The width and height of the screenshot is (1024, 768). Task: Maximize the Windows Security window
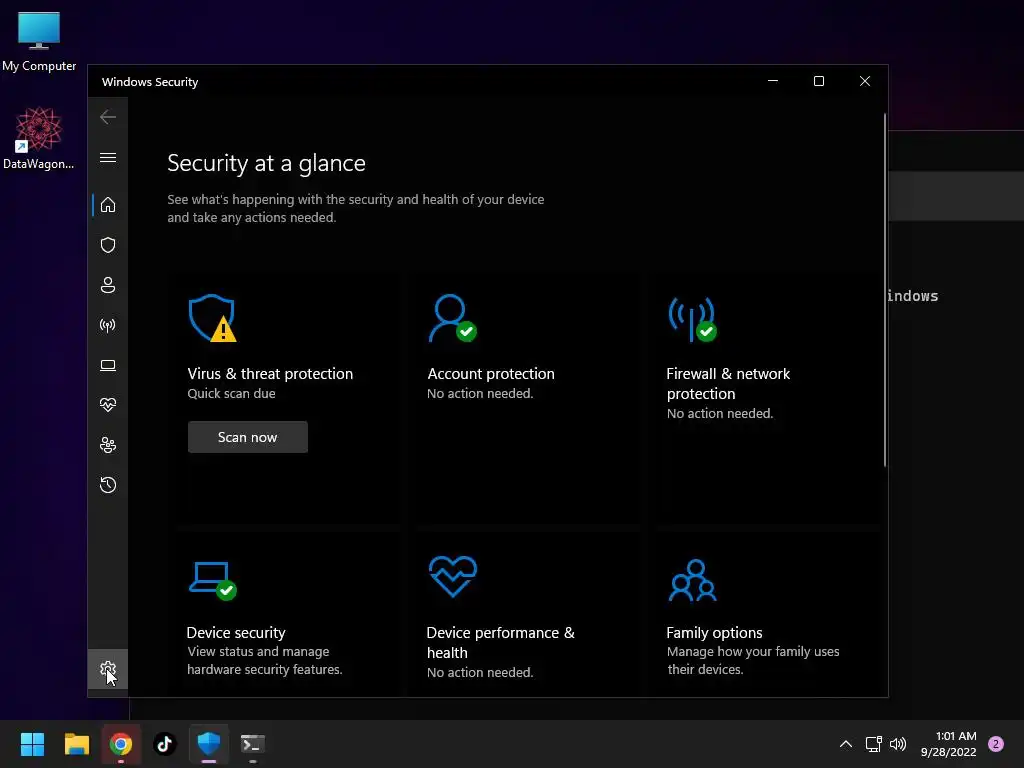coord(818,81)
